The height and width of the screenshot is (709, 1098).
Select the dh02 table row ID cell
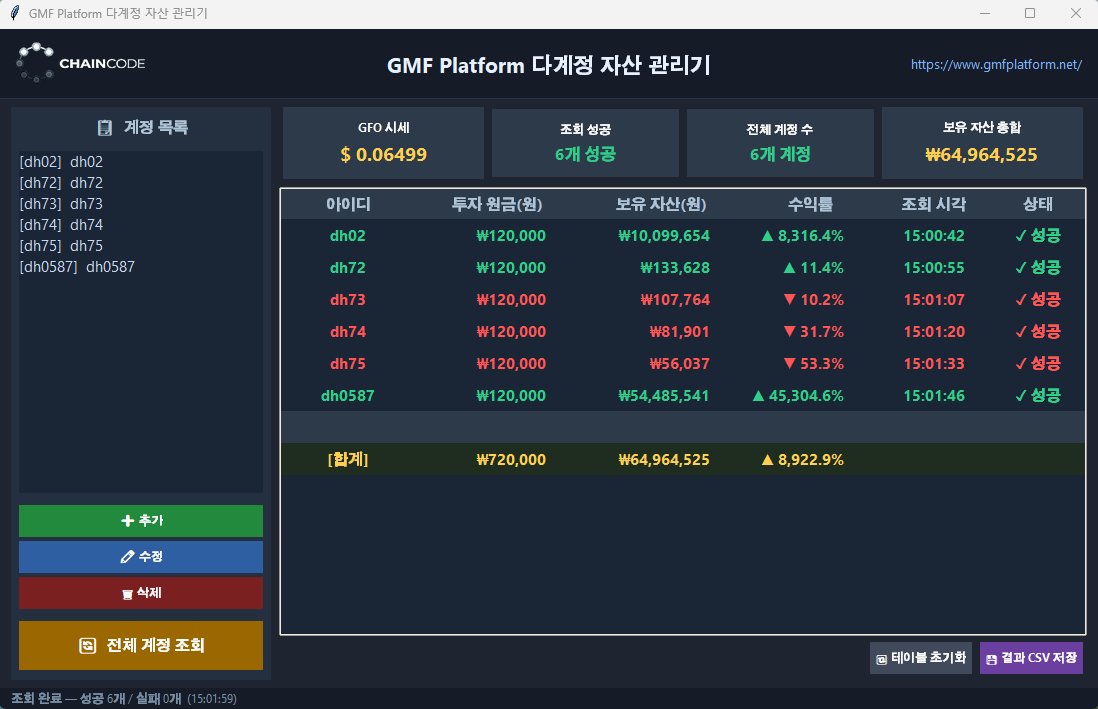347,235
